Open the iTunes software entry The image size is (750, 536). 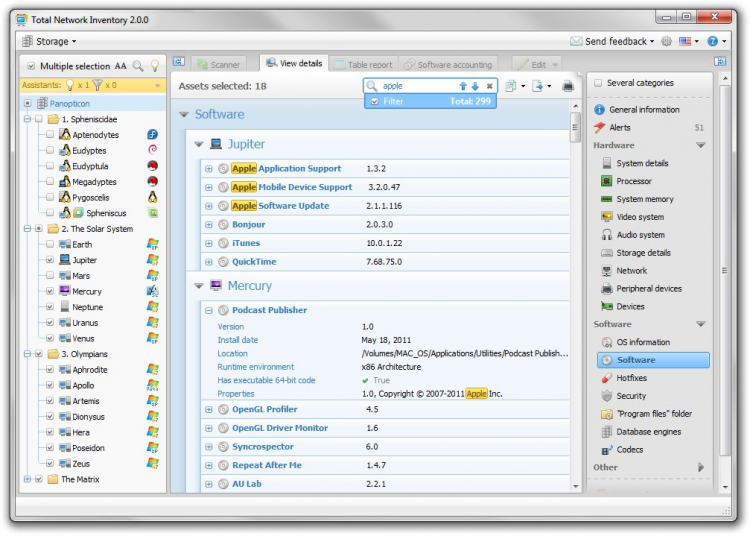click(x=246, y=243)
